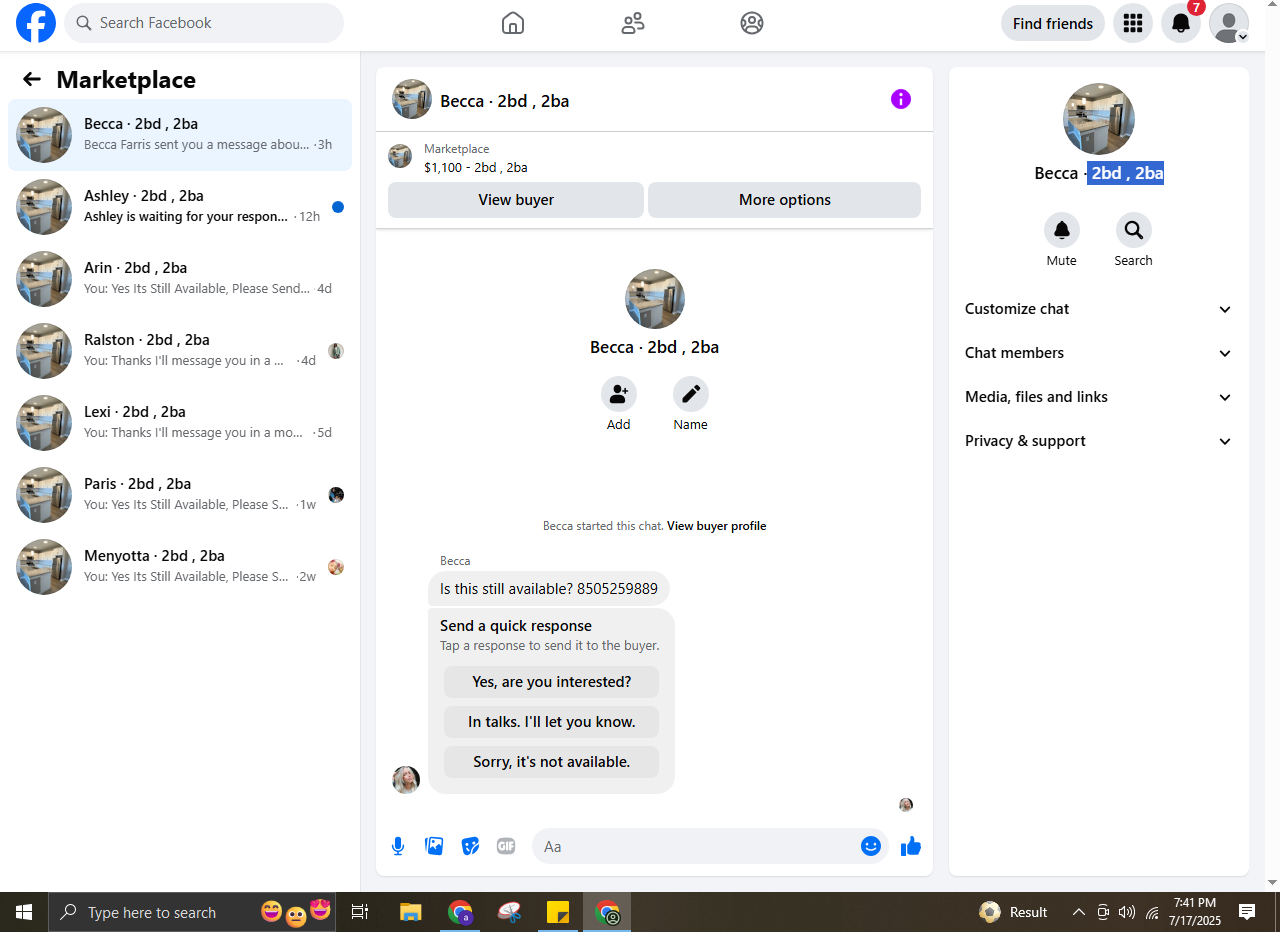The height and width of the screenshot is (932, 1280).
Task: Click the Facebook logo
Action: click(x=36, y=23)
